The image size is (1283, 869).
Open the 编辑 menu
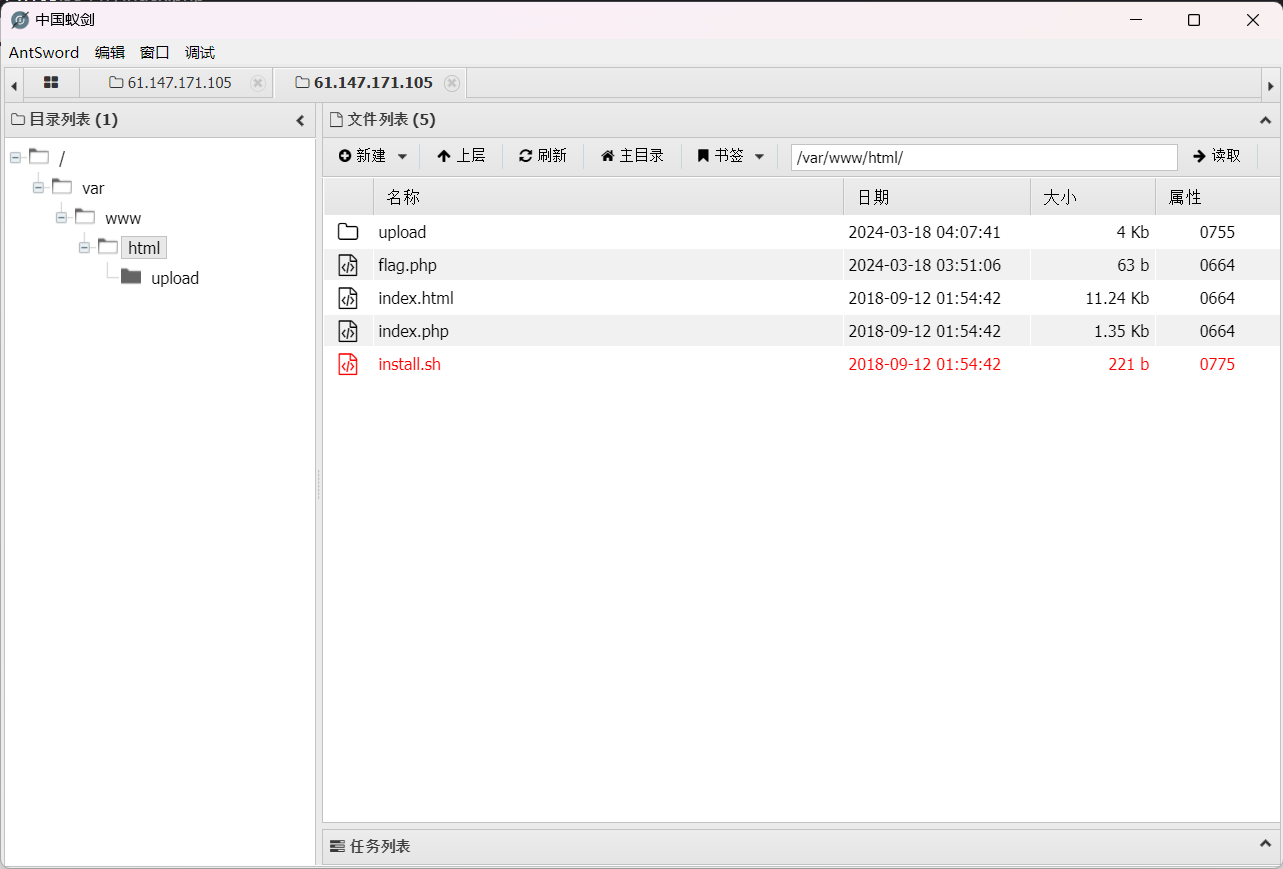pos(110,53)
